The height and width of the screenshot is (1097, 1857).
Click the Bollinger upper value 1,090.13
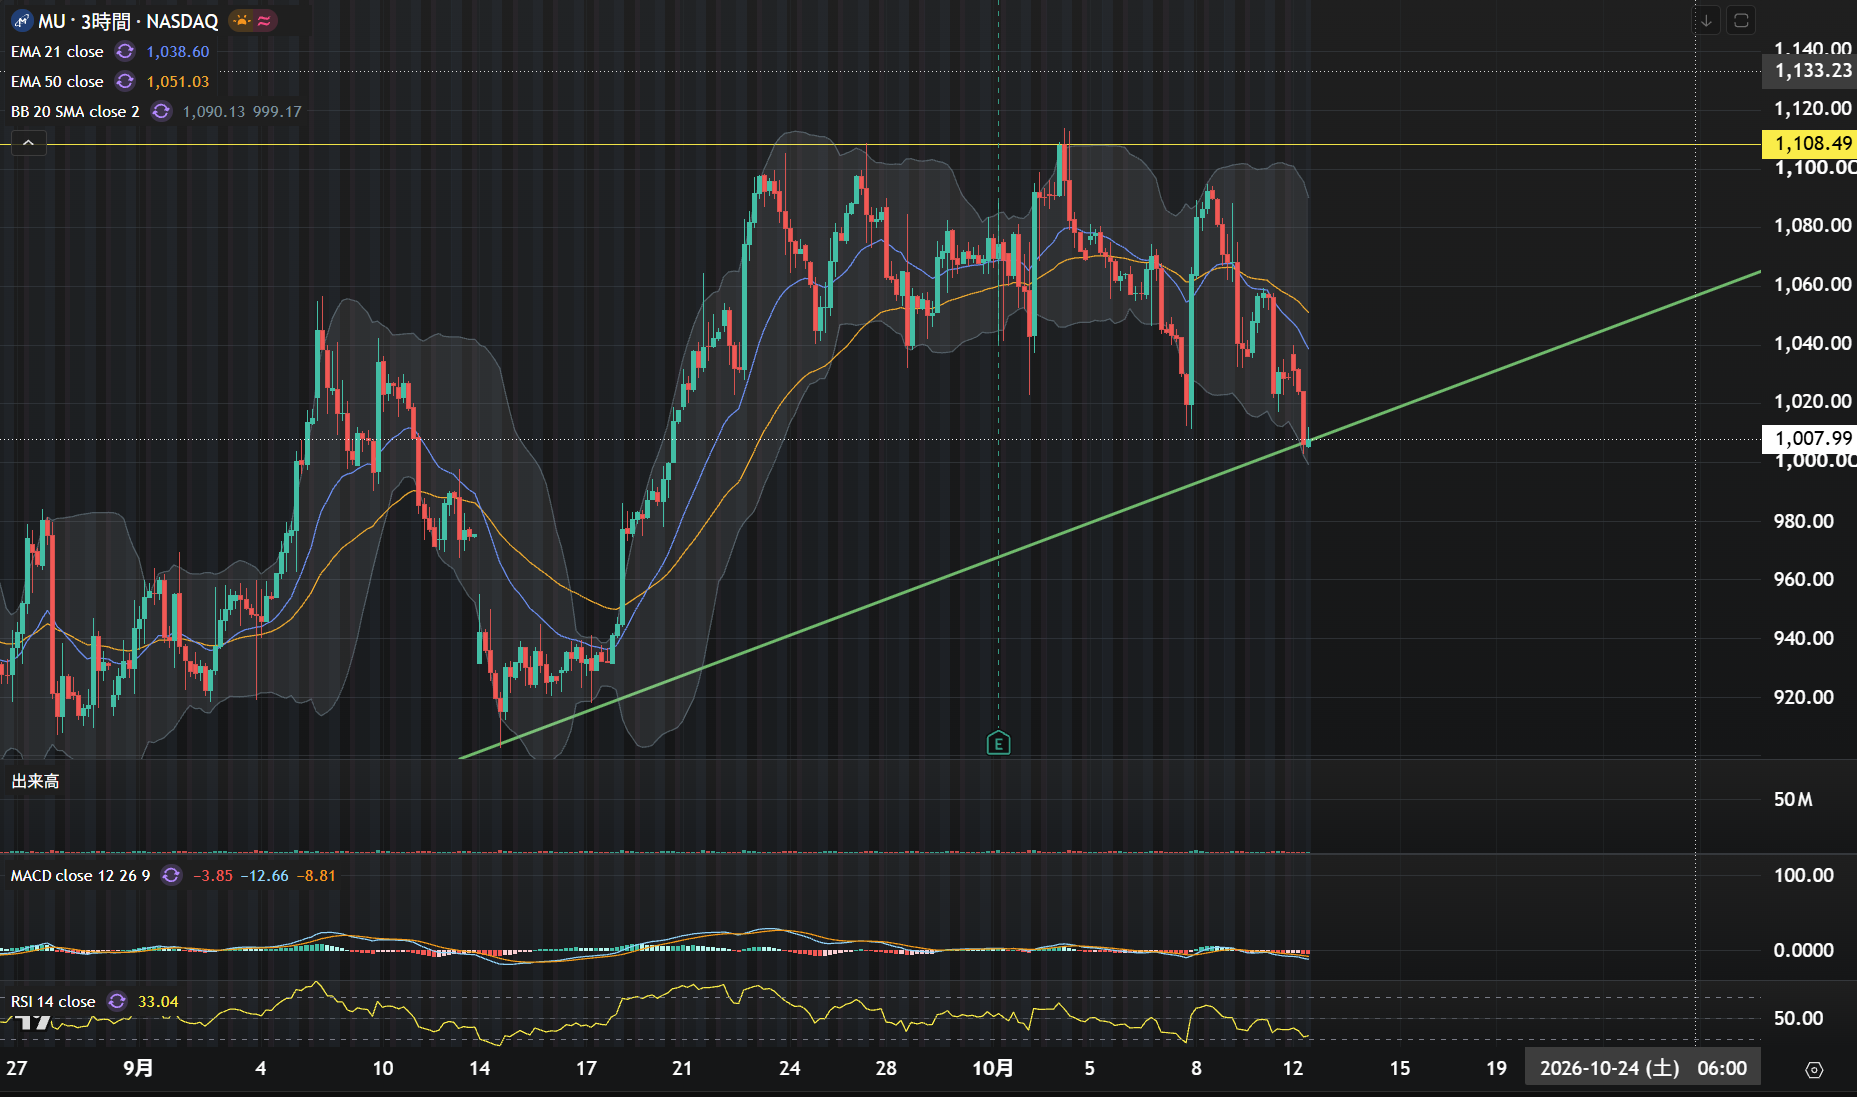point(214,112)
